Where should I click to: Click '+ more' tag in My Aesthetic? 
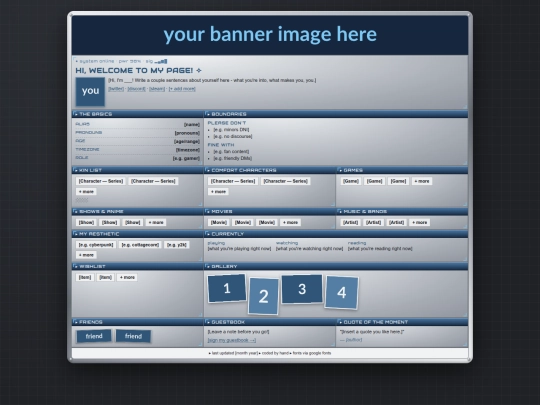(x=86, y=255)
